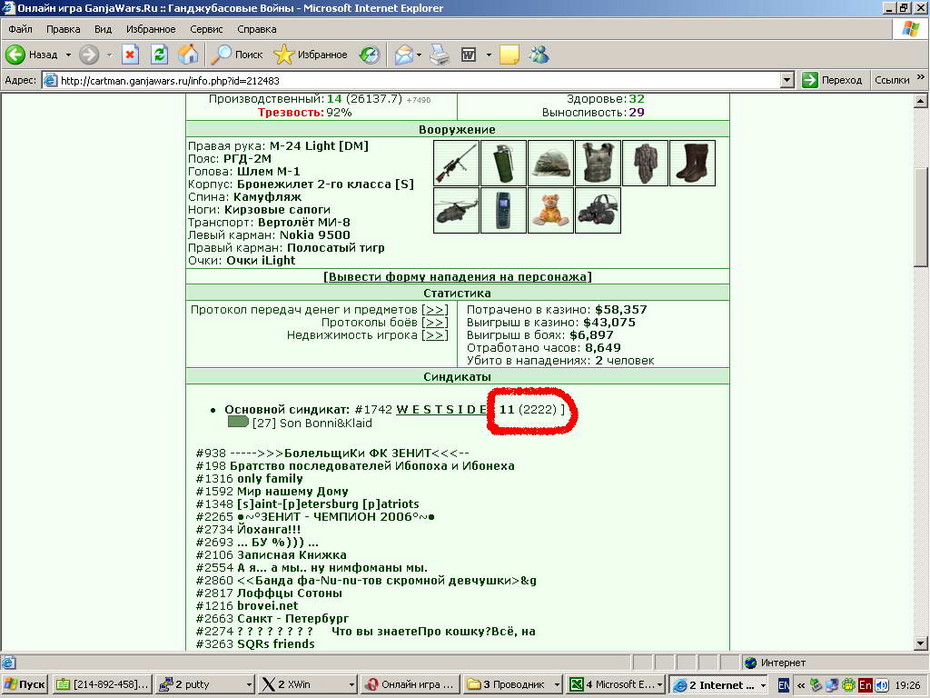Open the address bar dropdown arrow
The image size is (930, 698).
coord(787,80)
